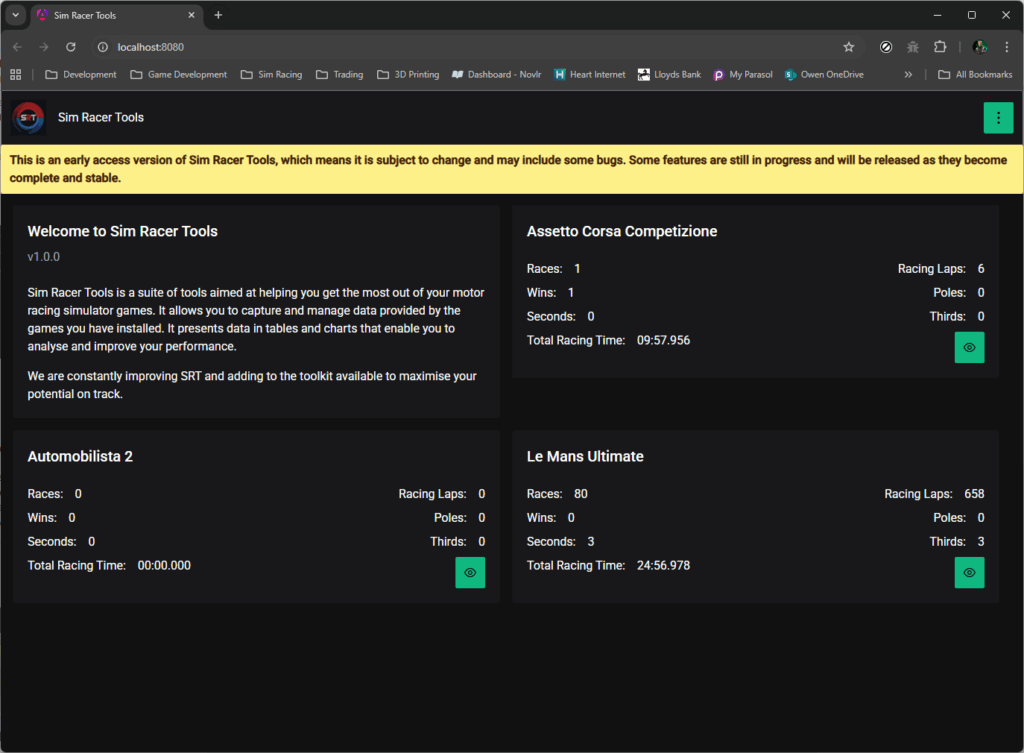Click the Chrome three-dot menu icon

coord(1006,47)
